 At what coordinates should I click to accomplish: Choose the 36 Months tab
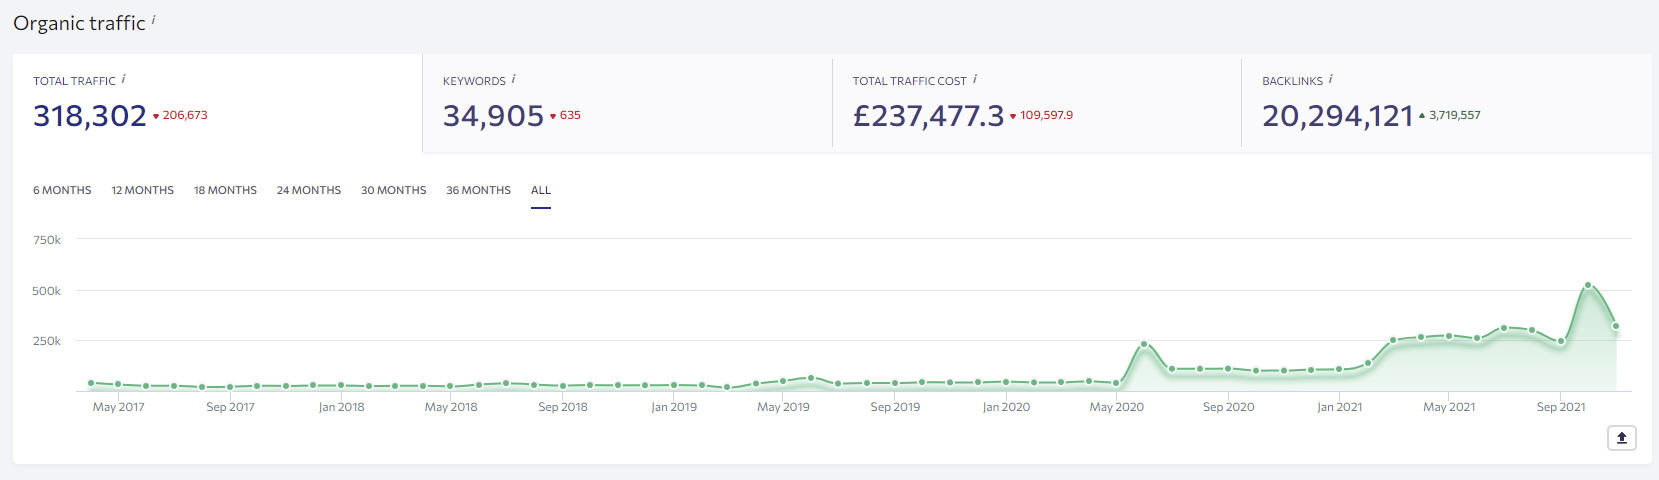(478, 190)
